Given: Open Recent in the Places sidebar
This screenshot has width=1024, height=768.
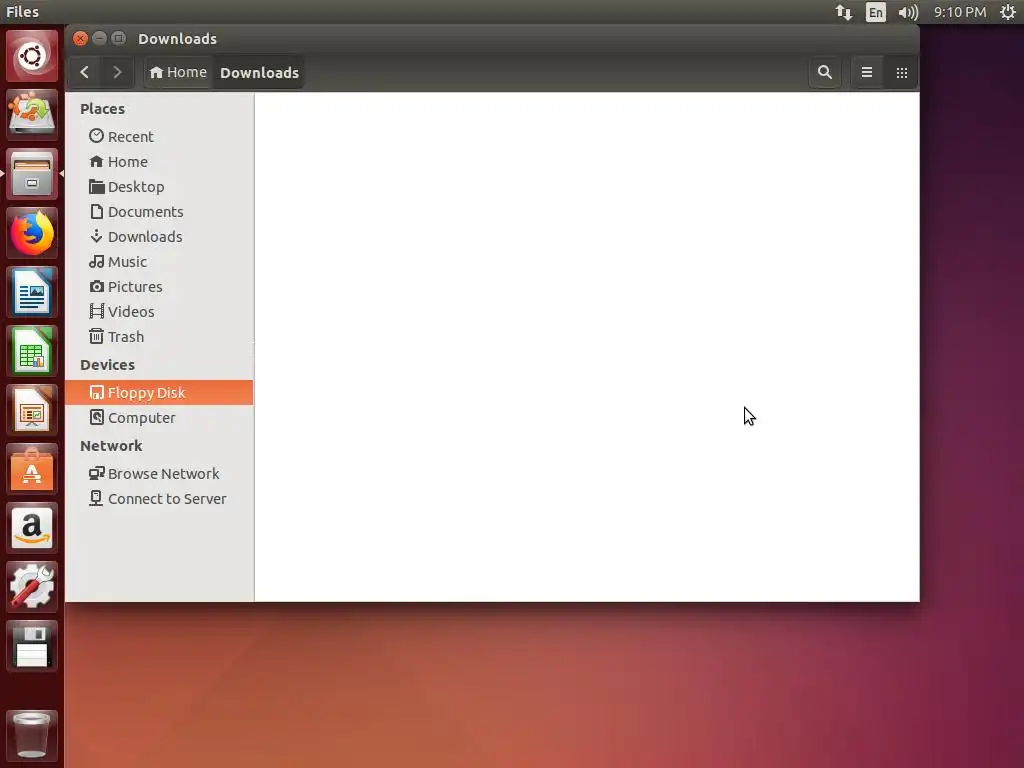Looking at the screenshot, I should (159, 136).
